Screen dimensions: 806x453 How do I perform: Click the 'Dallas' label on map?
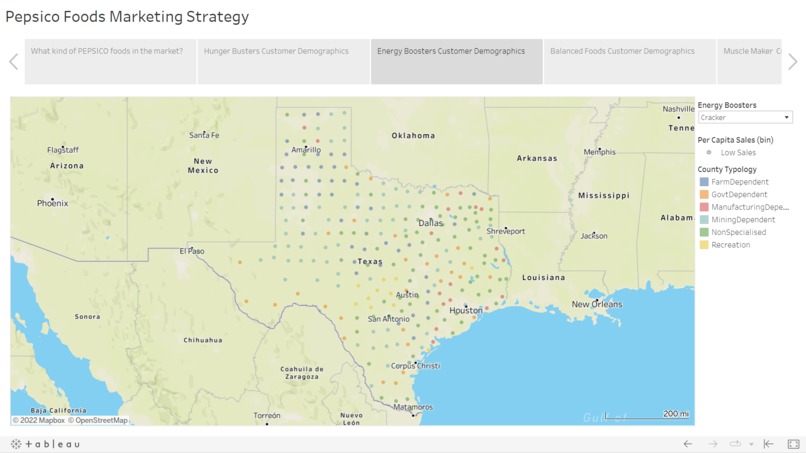coord(430,223)
